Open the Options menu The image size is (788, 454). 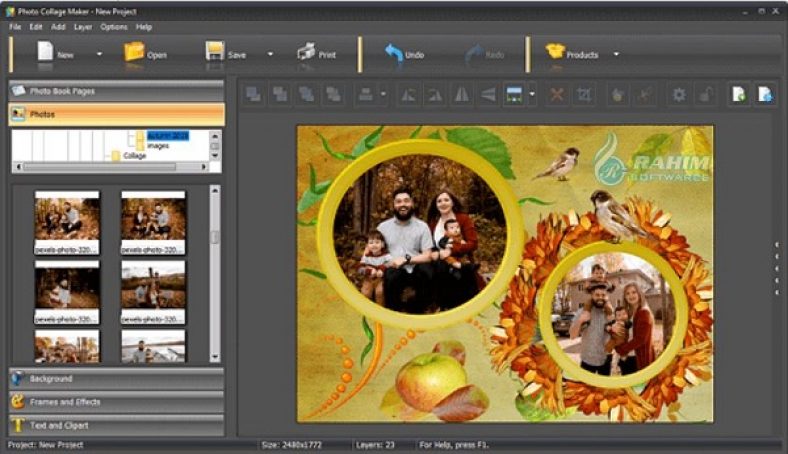114,26
